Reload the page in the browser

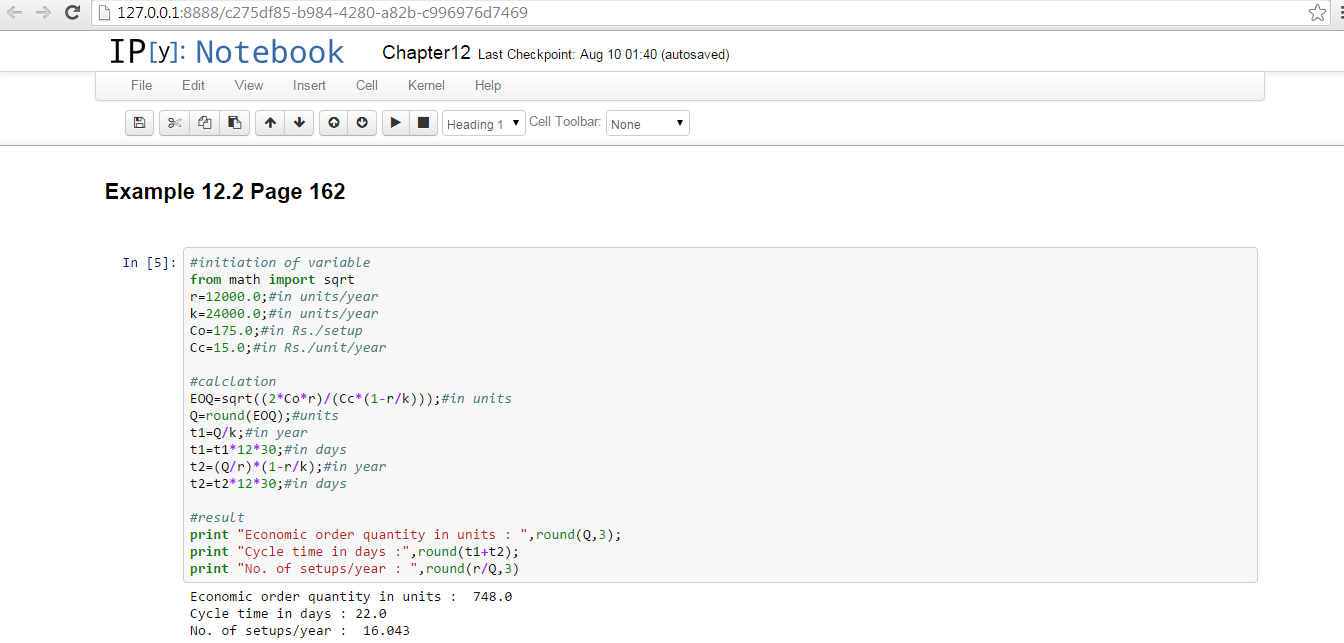click(x=72, y=13)
